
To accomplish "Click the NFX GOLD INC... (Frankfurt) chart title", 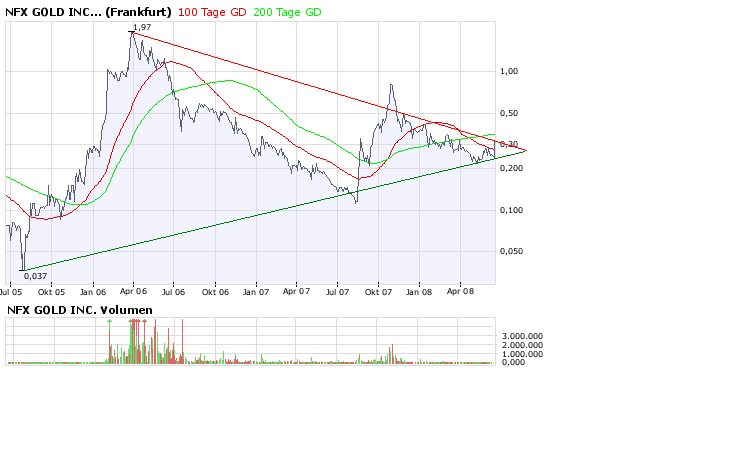I will click(87, 11).
